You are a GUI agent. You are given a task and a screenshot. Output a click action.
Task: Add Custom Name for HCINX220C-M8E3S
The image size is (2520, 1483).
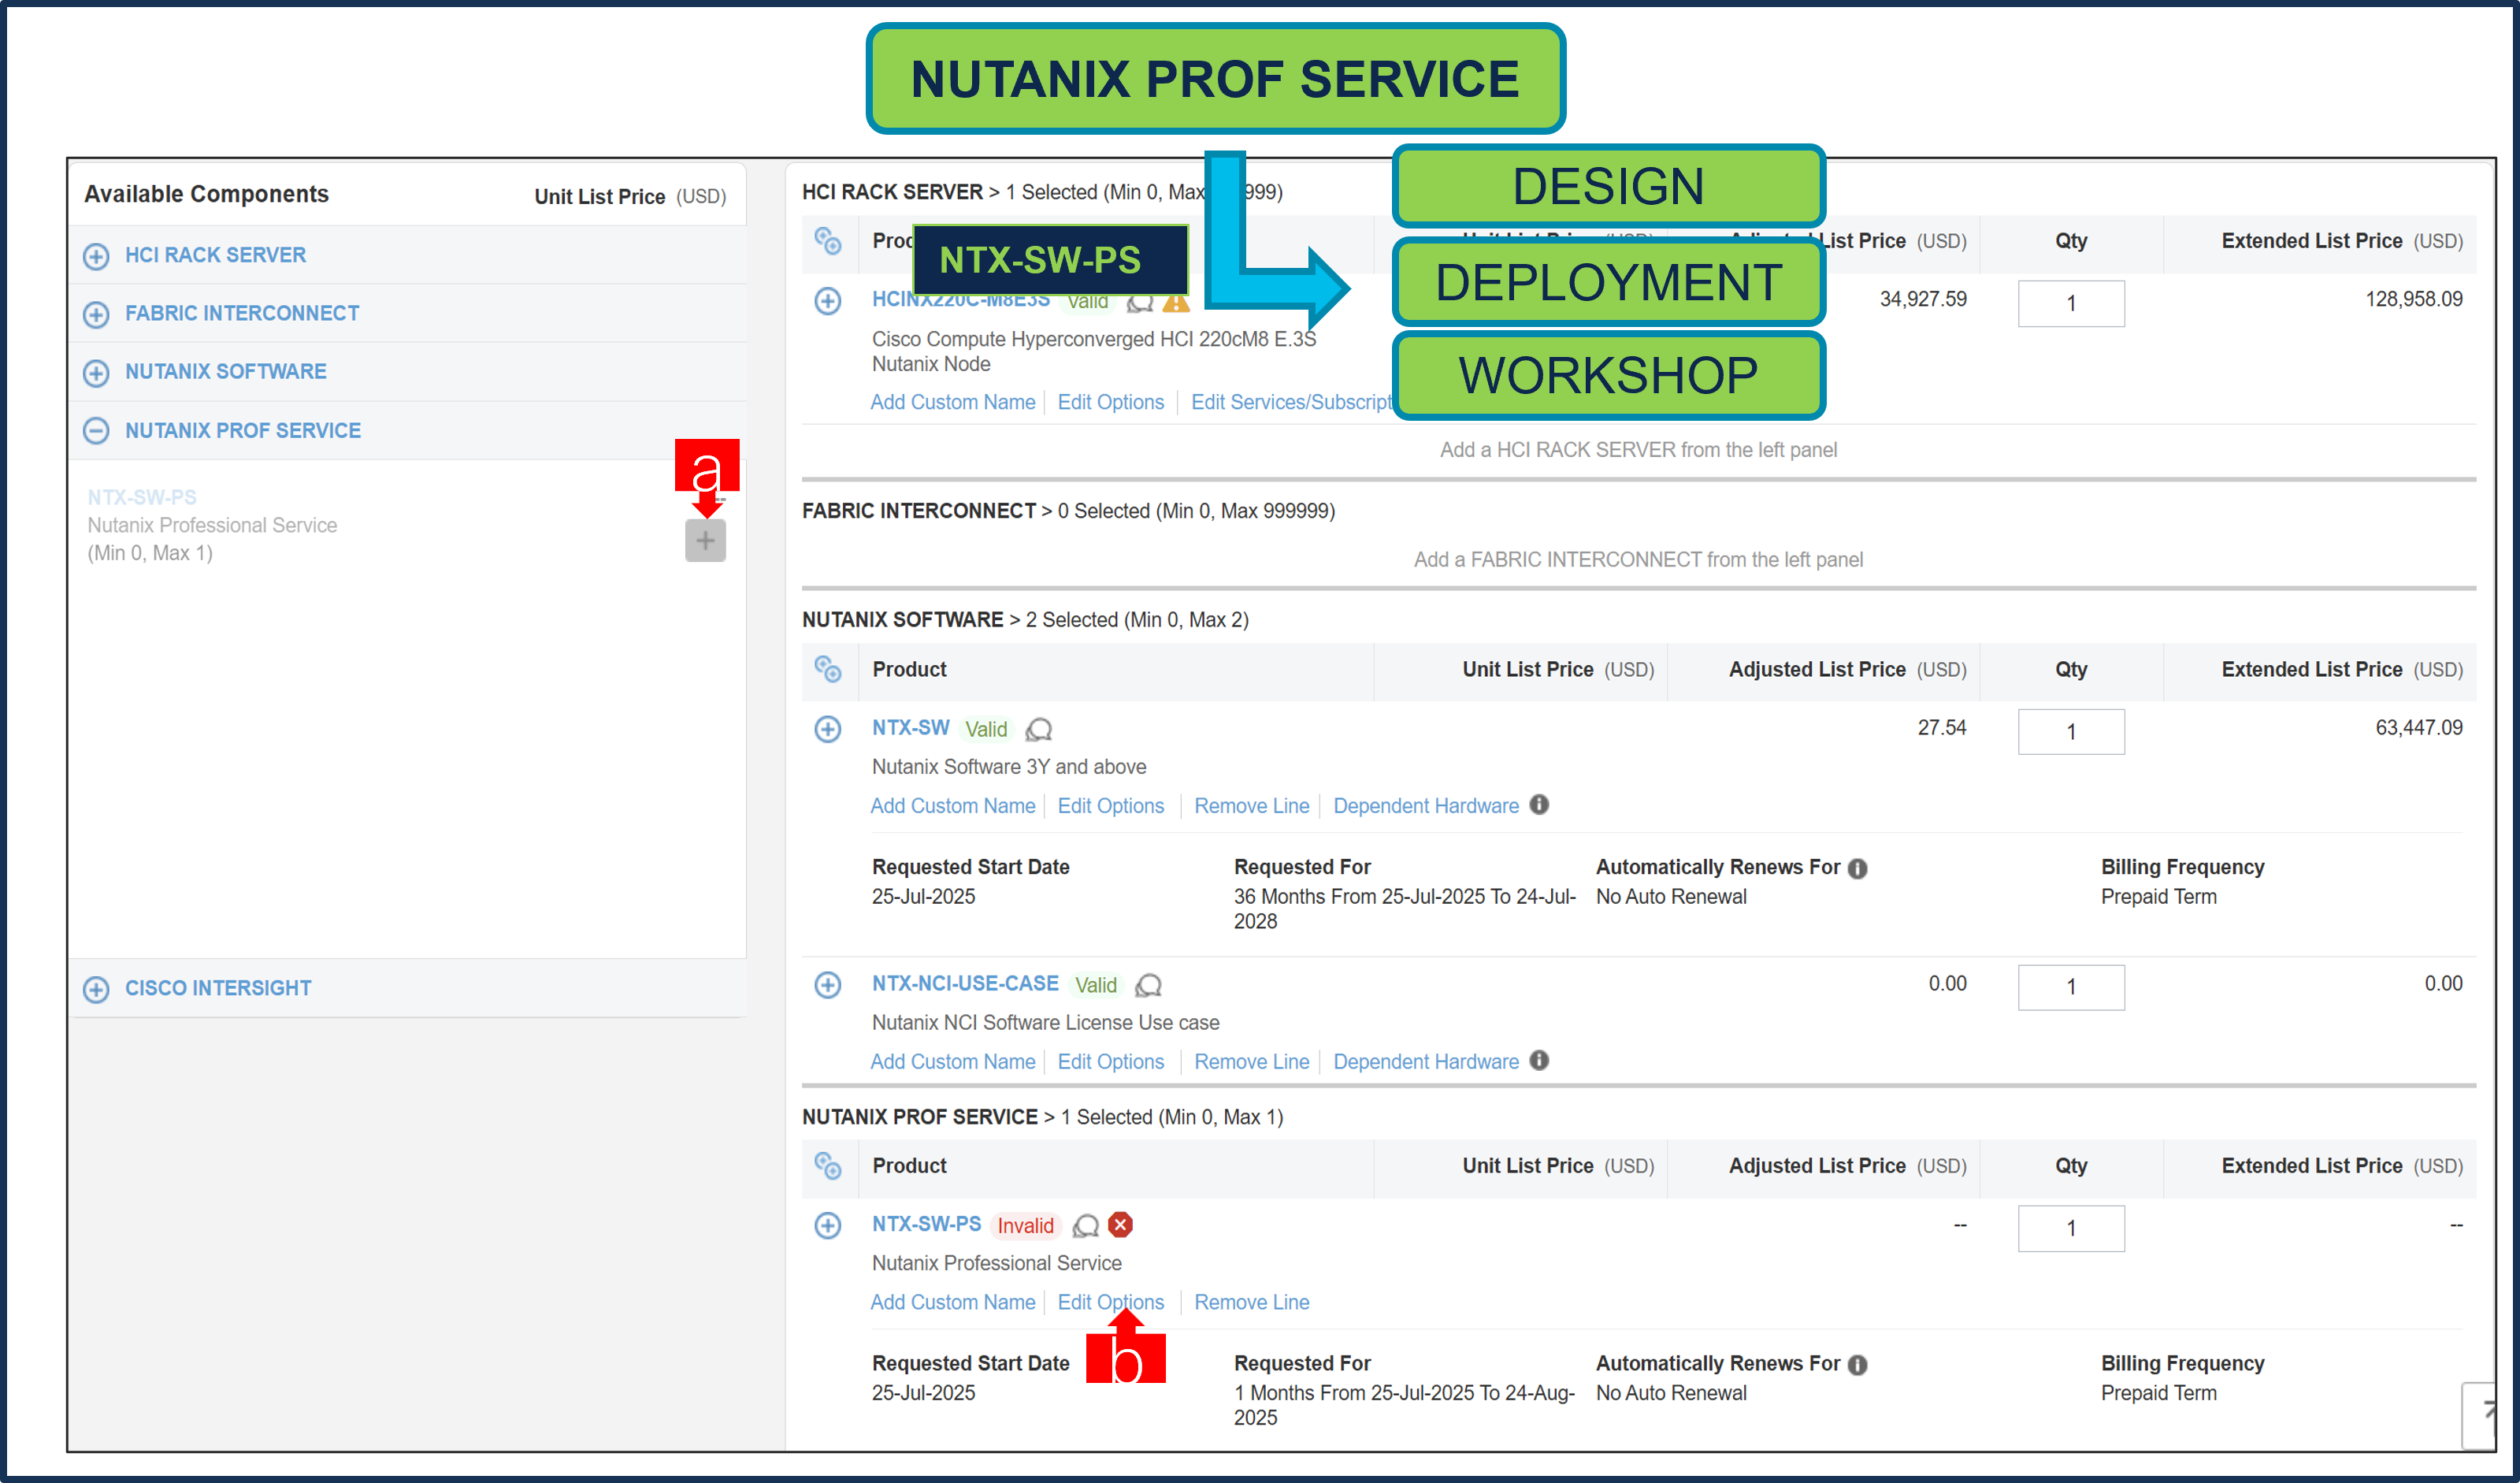click(952, 401)
